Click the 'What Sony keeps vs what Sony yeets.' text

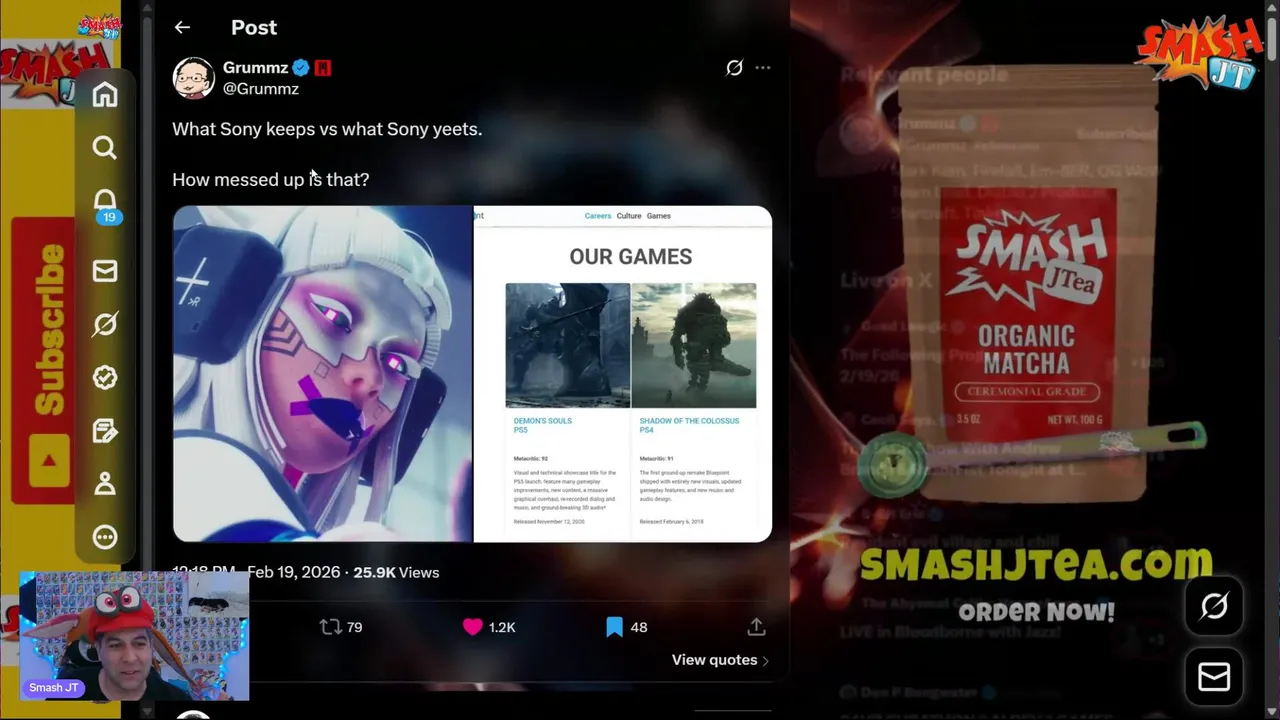[x=327, y=129]
